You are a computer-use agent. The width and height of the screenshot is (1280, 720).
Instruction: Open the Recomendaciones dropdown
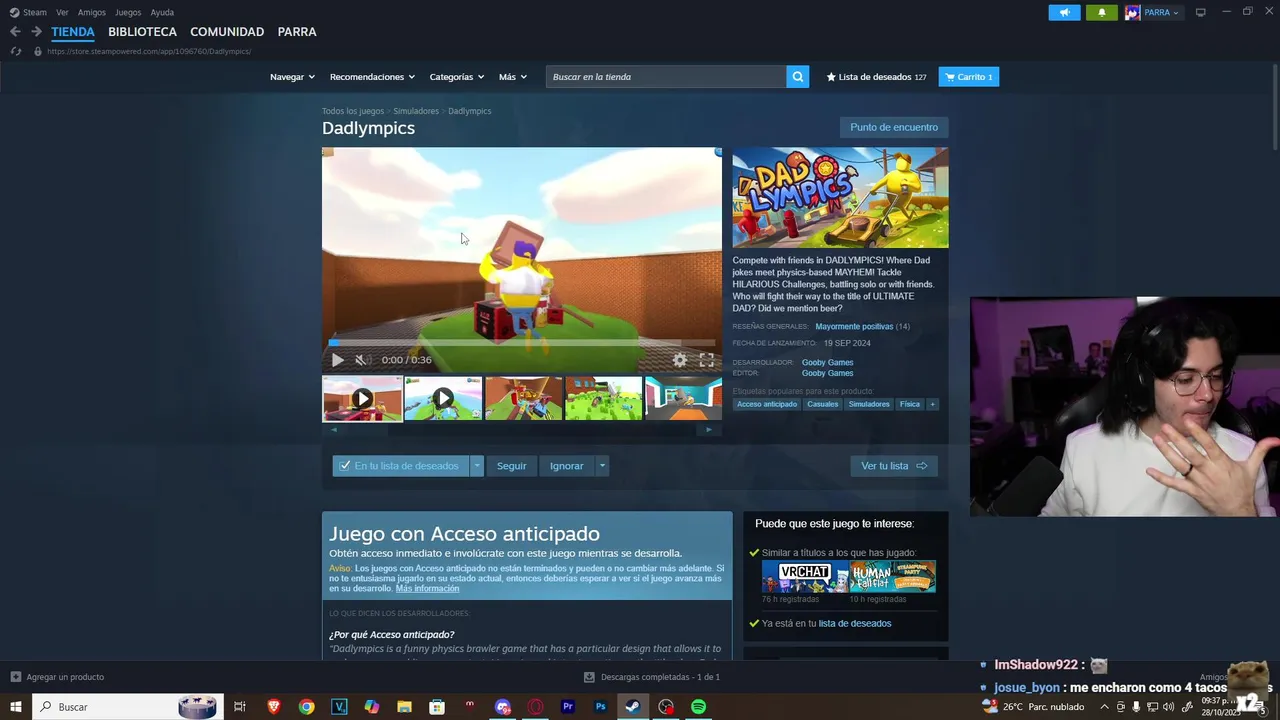372,77
